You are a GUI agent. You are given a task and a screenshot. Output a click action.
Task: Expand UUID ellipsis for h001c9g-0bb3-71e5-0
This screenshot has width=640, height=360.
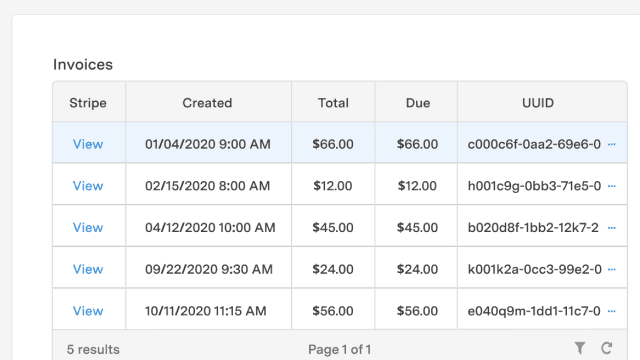click(x=611, y=186)
